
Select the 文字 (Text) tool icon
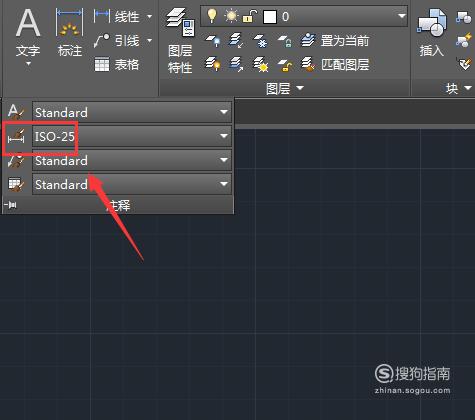point(28,23)
